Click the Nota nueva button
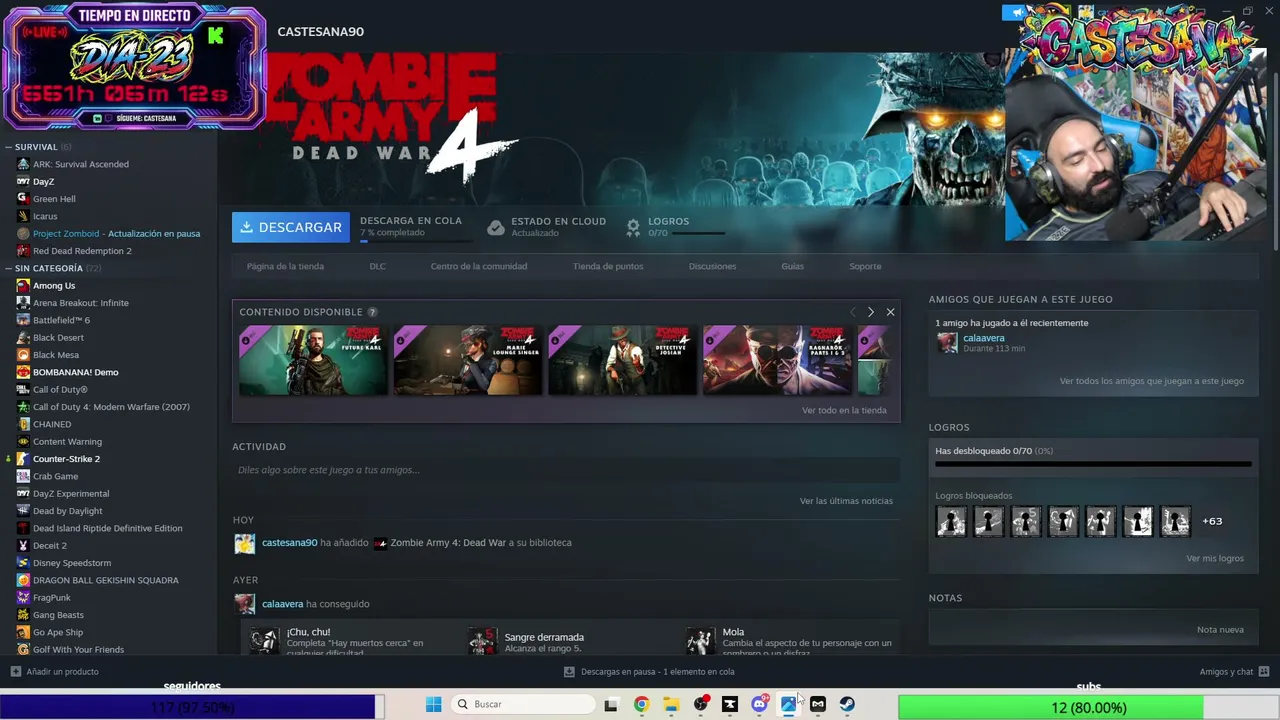This screenshot has height=720, width=1280. click(1220, 630)
